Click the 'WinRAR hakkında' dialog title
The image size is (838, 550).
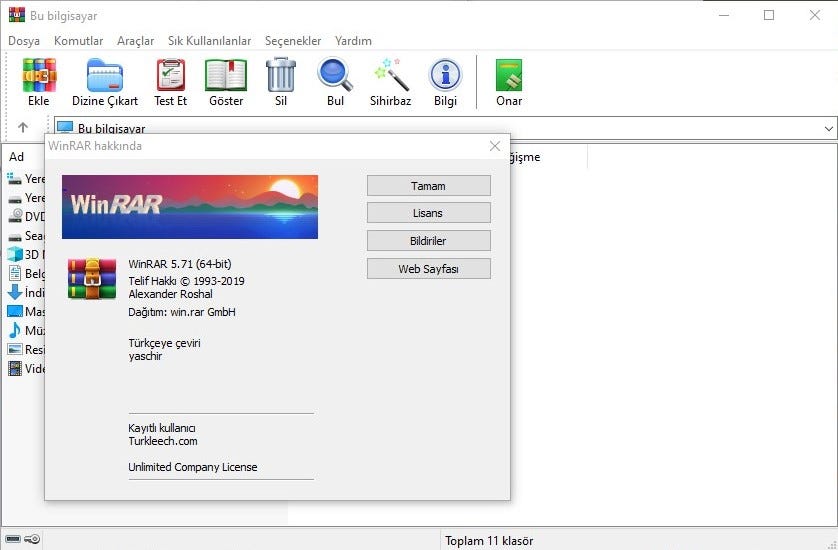(95, 146)
